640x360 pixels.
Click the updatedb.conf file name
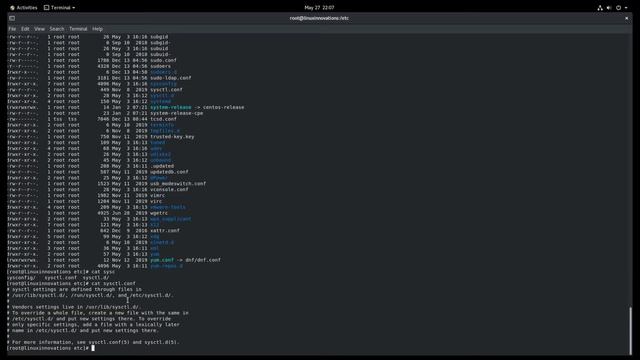[x=169, y=172]
